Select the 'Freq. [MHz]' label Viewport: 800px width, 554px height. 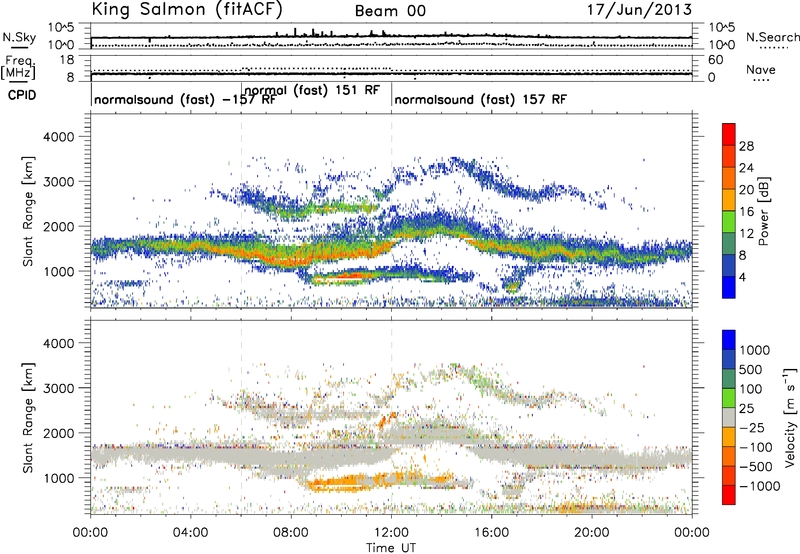pyautogui.click(x=18, y=67)
